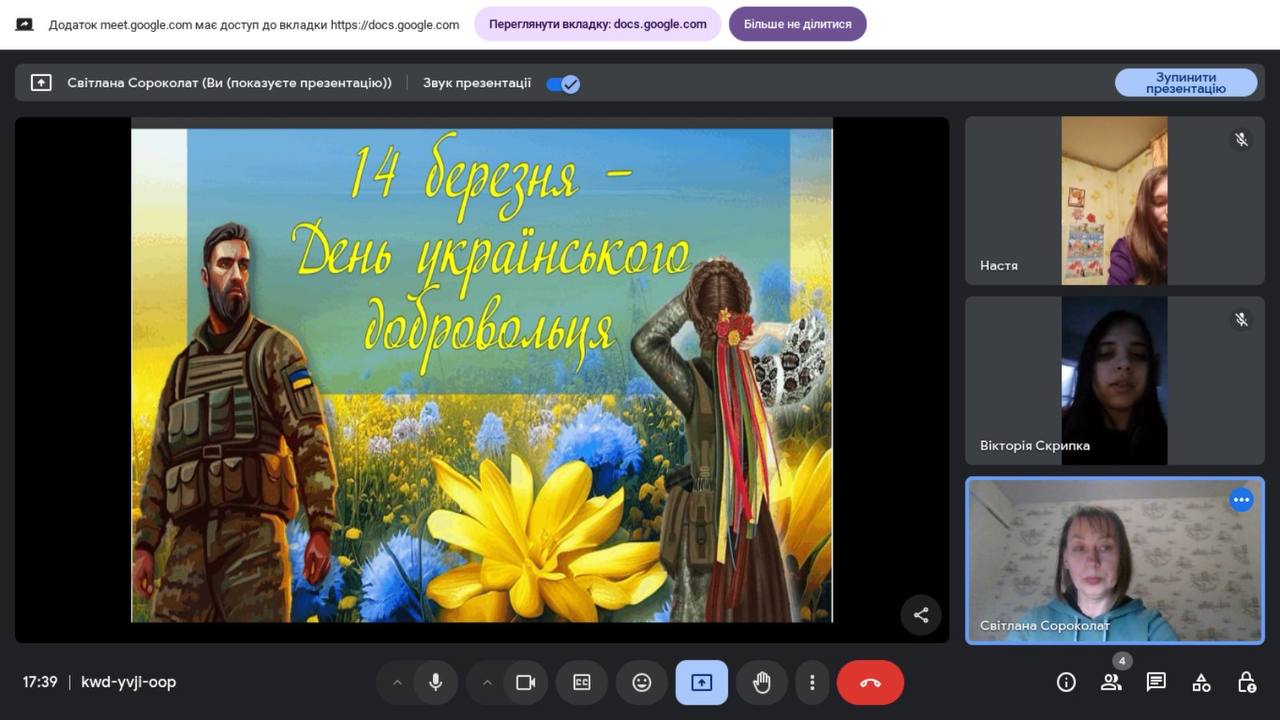This screenshot has height=720, width=1280.
Task: Expand video settings chevron beside camera
Action: click(487, 682)
